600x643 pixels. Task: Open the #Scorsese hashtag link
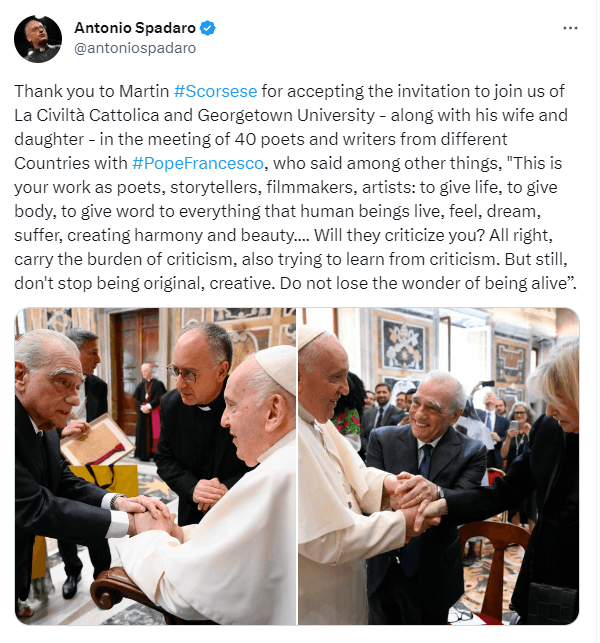[x=215, y=91]
